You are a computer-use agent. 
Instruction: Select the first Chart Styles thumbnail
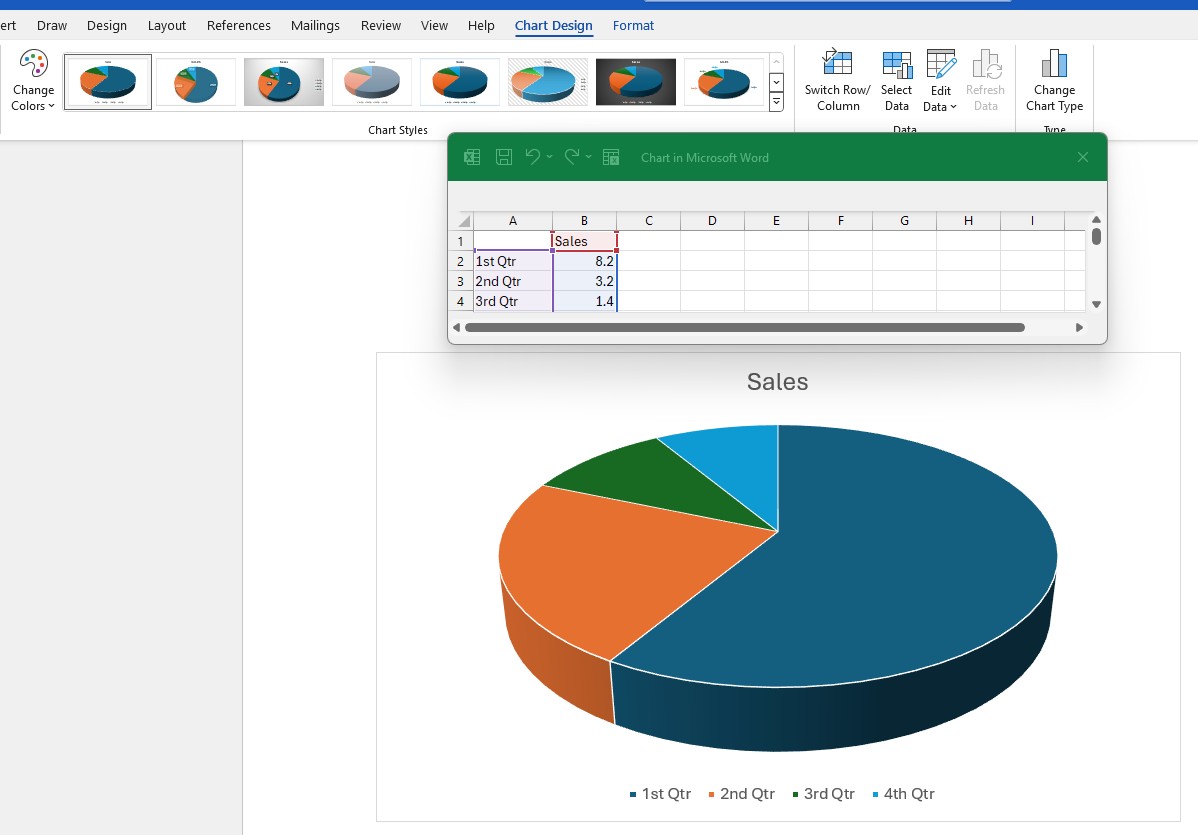pos(107,81)
